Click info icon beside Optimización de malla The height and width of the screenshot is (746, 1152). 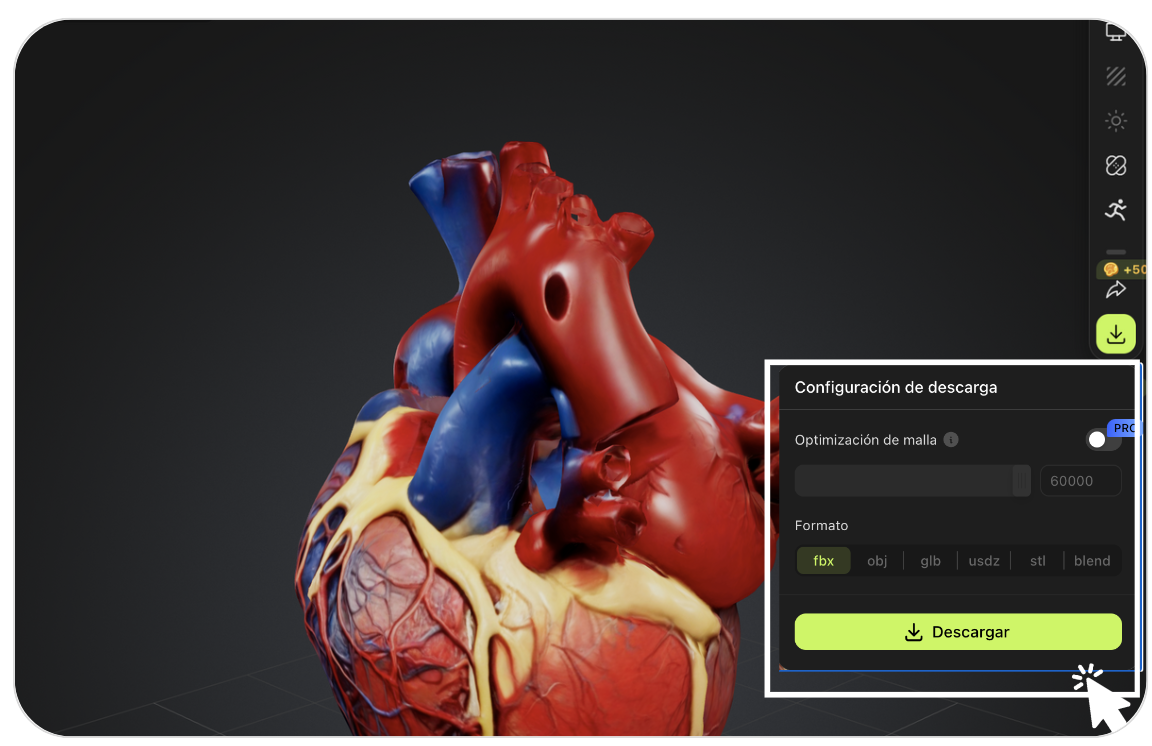(951, 440)
